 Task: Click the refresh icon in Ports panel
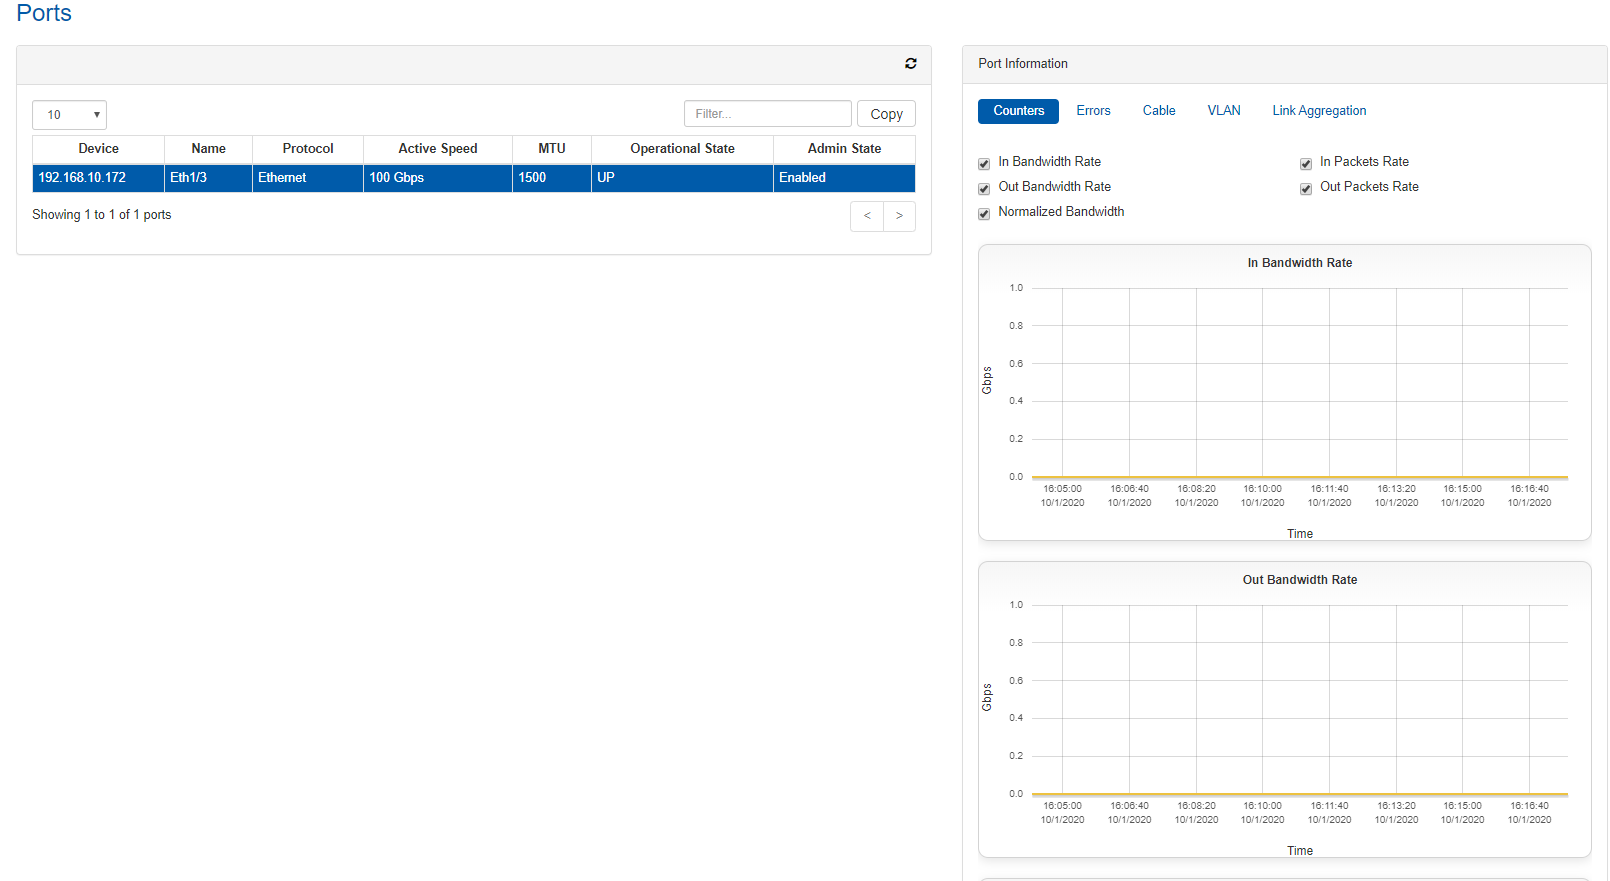pos(910,63)
